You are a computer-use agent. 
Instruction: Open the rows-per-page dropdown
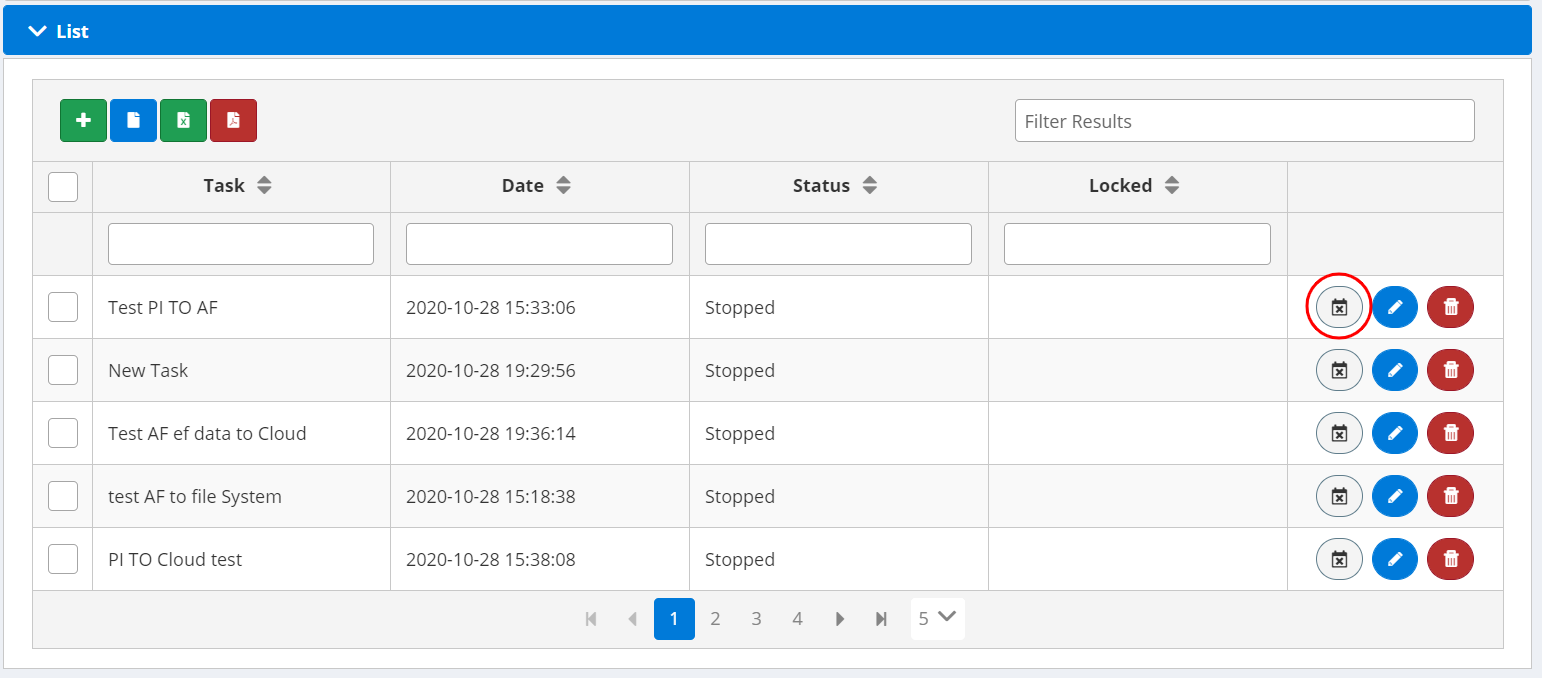pyautogui.click(x=937, y=618)
